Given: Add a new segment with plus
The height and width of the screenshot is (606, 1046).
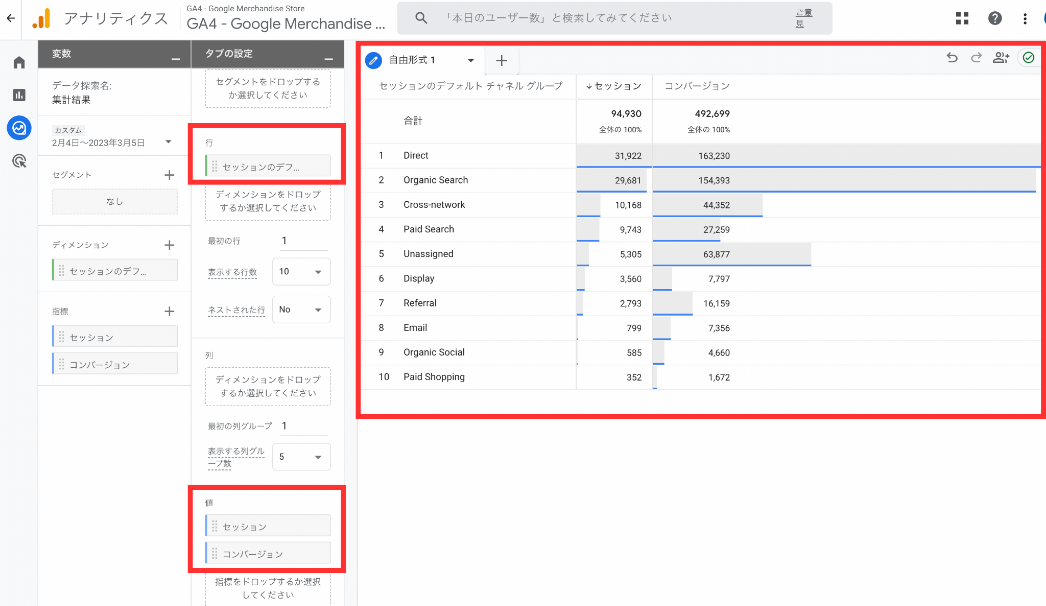Looking at the screenshot, I should [169, 175].
